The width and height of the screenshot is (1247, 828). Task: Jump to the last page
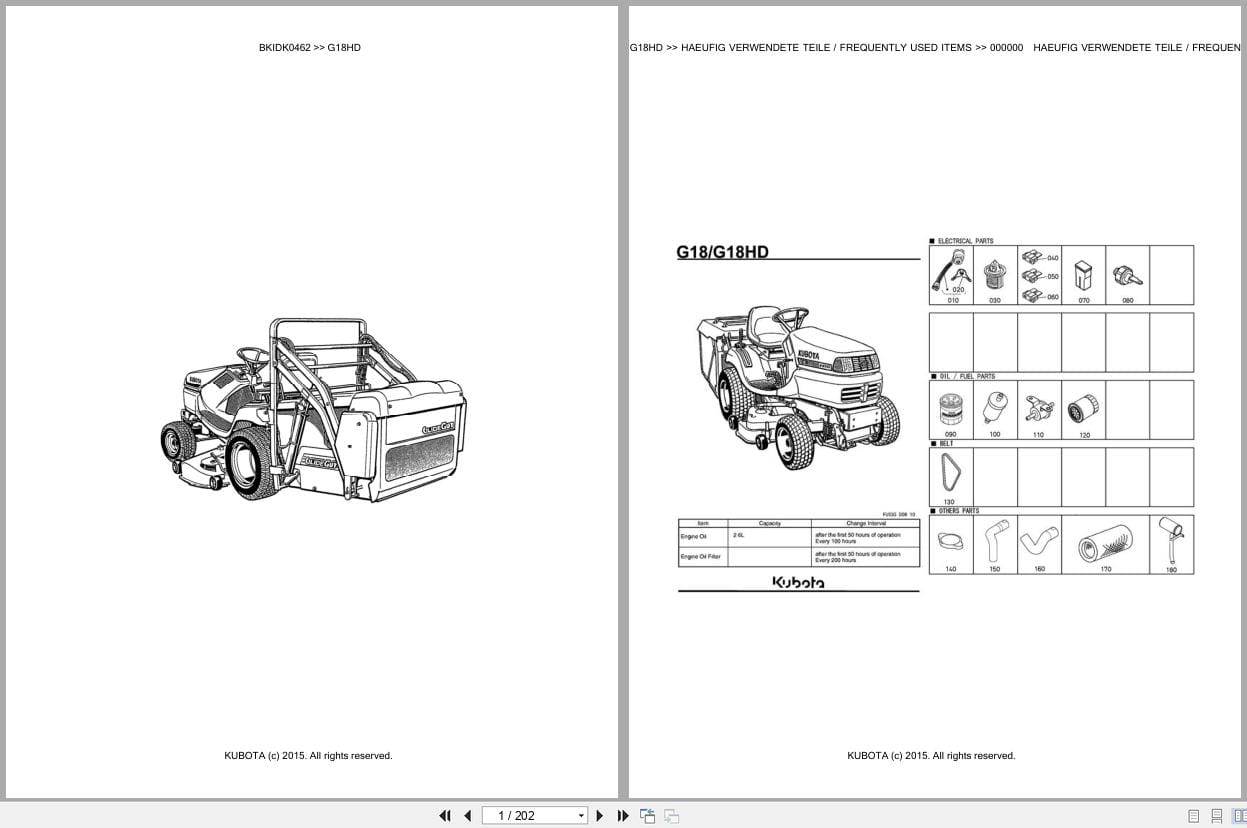coord(623,816)
